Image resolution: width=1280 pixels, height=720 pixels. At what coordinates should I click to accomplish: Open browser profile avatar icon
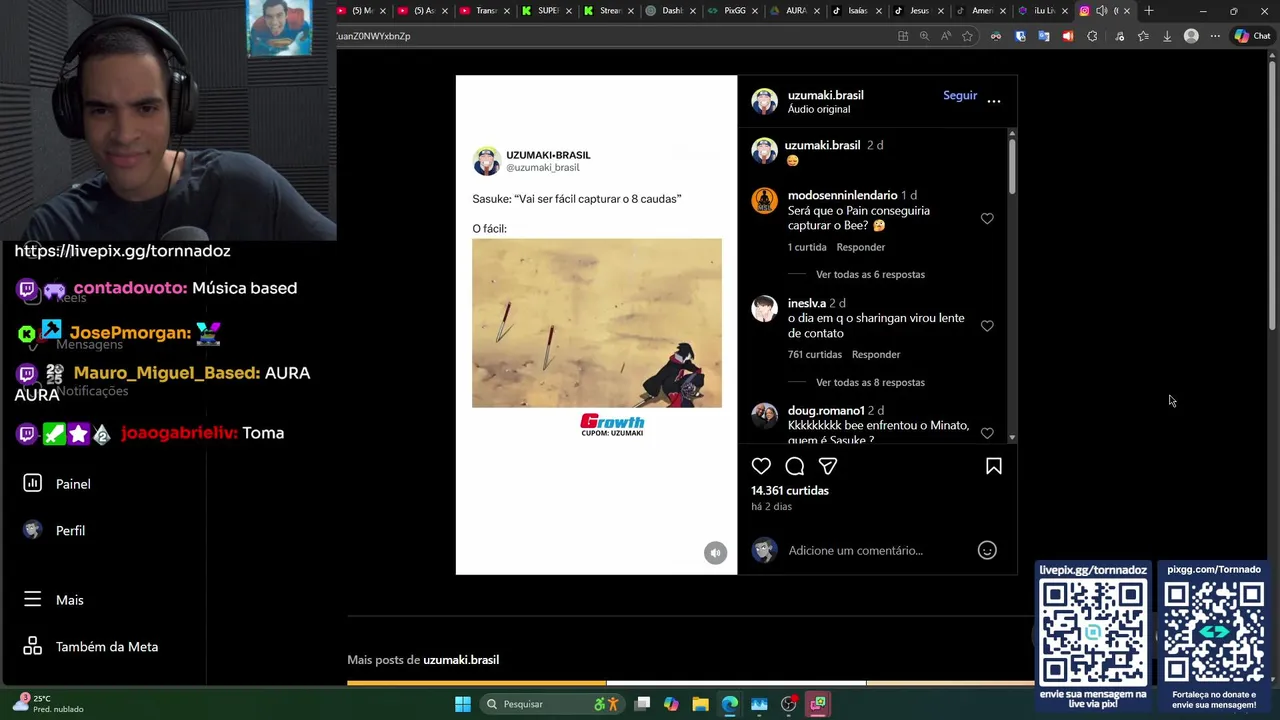1191,36
